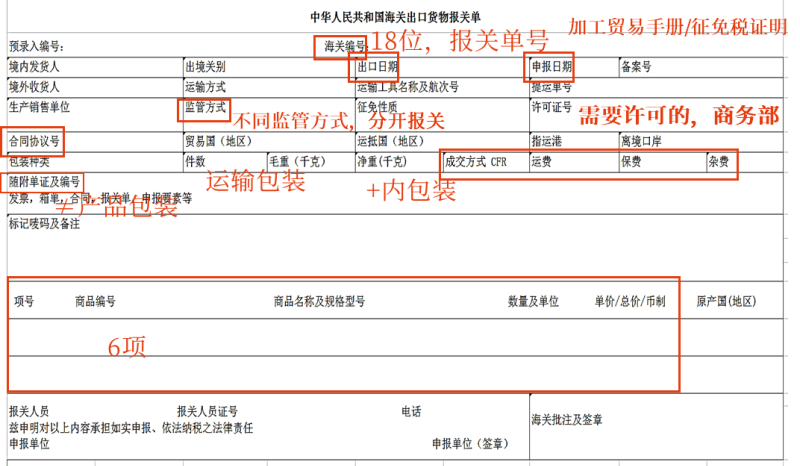
Task: Select the 报关人员证号 label
Action: [207, 411]
